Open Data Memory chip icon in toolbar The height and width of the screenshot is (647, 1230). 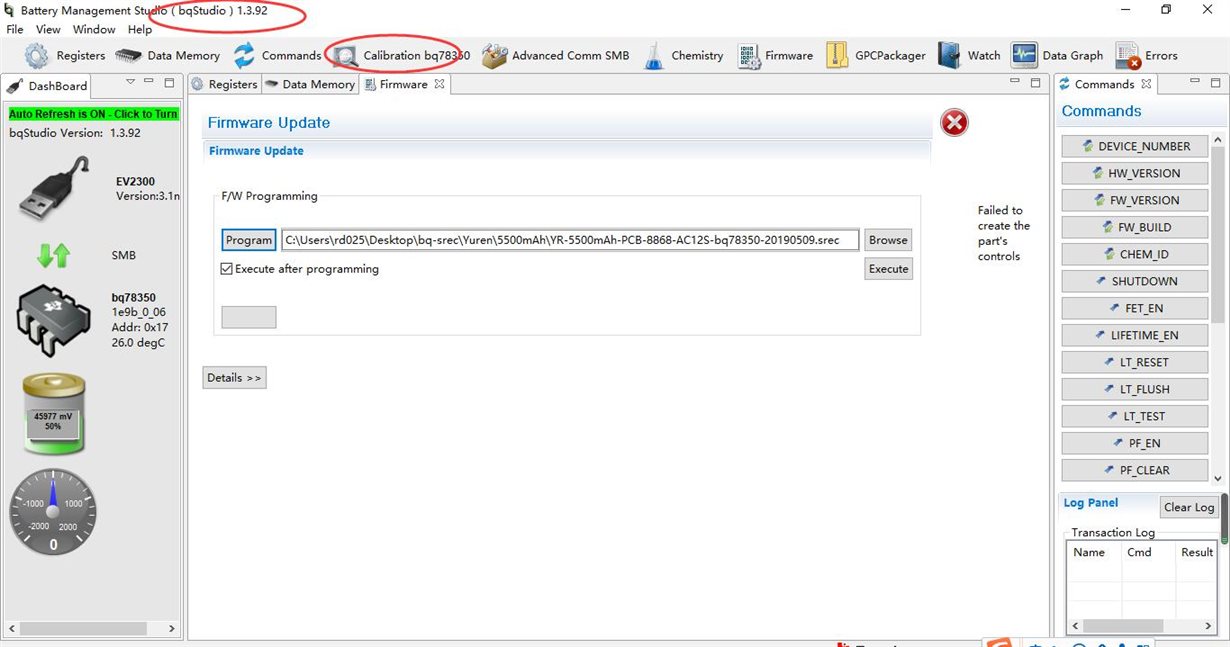point(129,56)
